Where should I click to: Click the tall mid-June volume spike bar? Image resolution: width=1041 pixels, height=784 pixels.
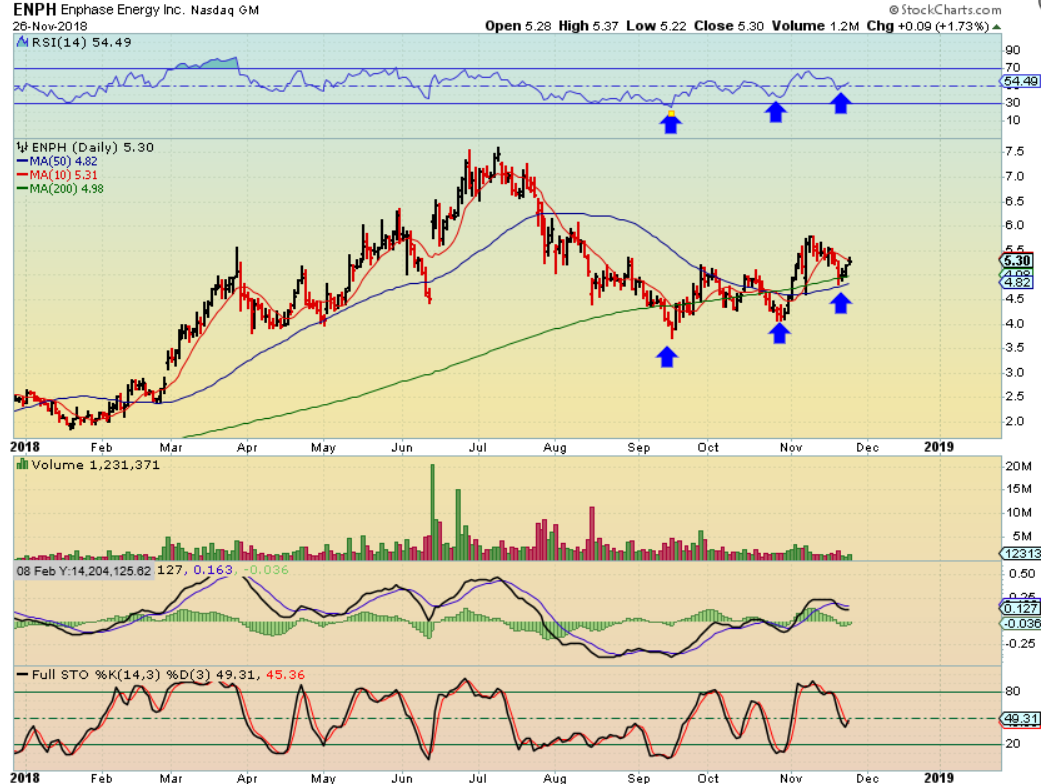click(x=433, y=512)
